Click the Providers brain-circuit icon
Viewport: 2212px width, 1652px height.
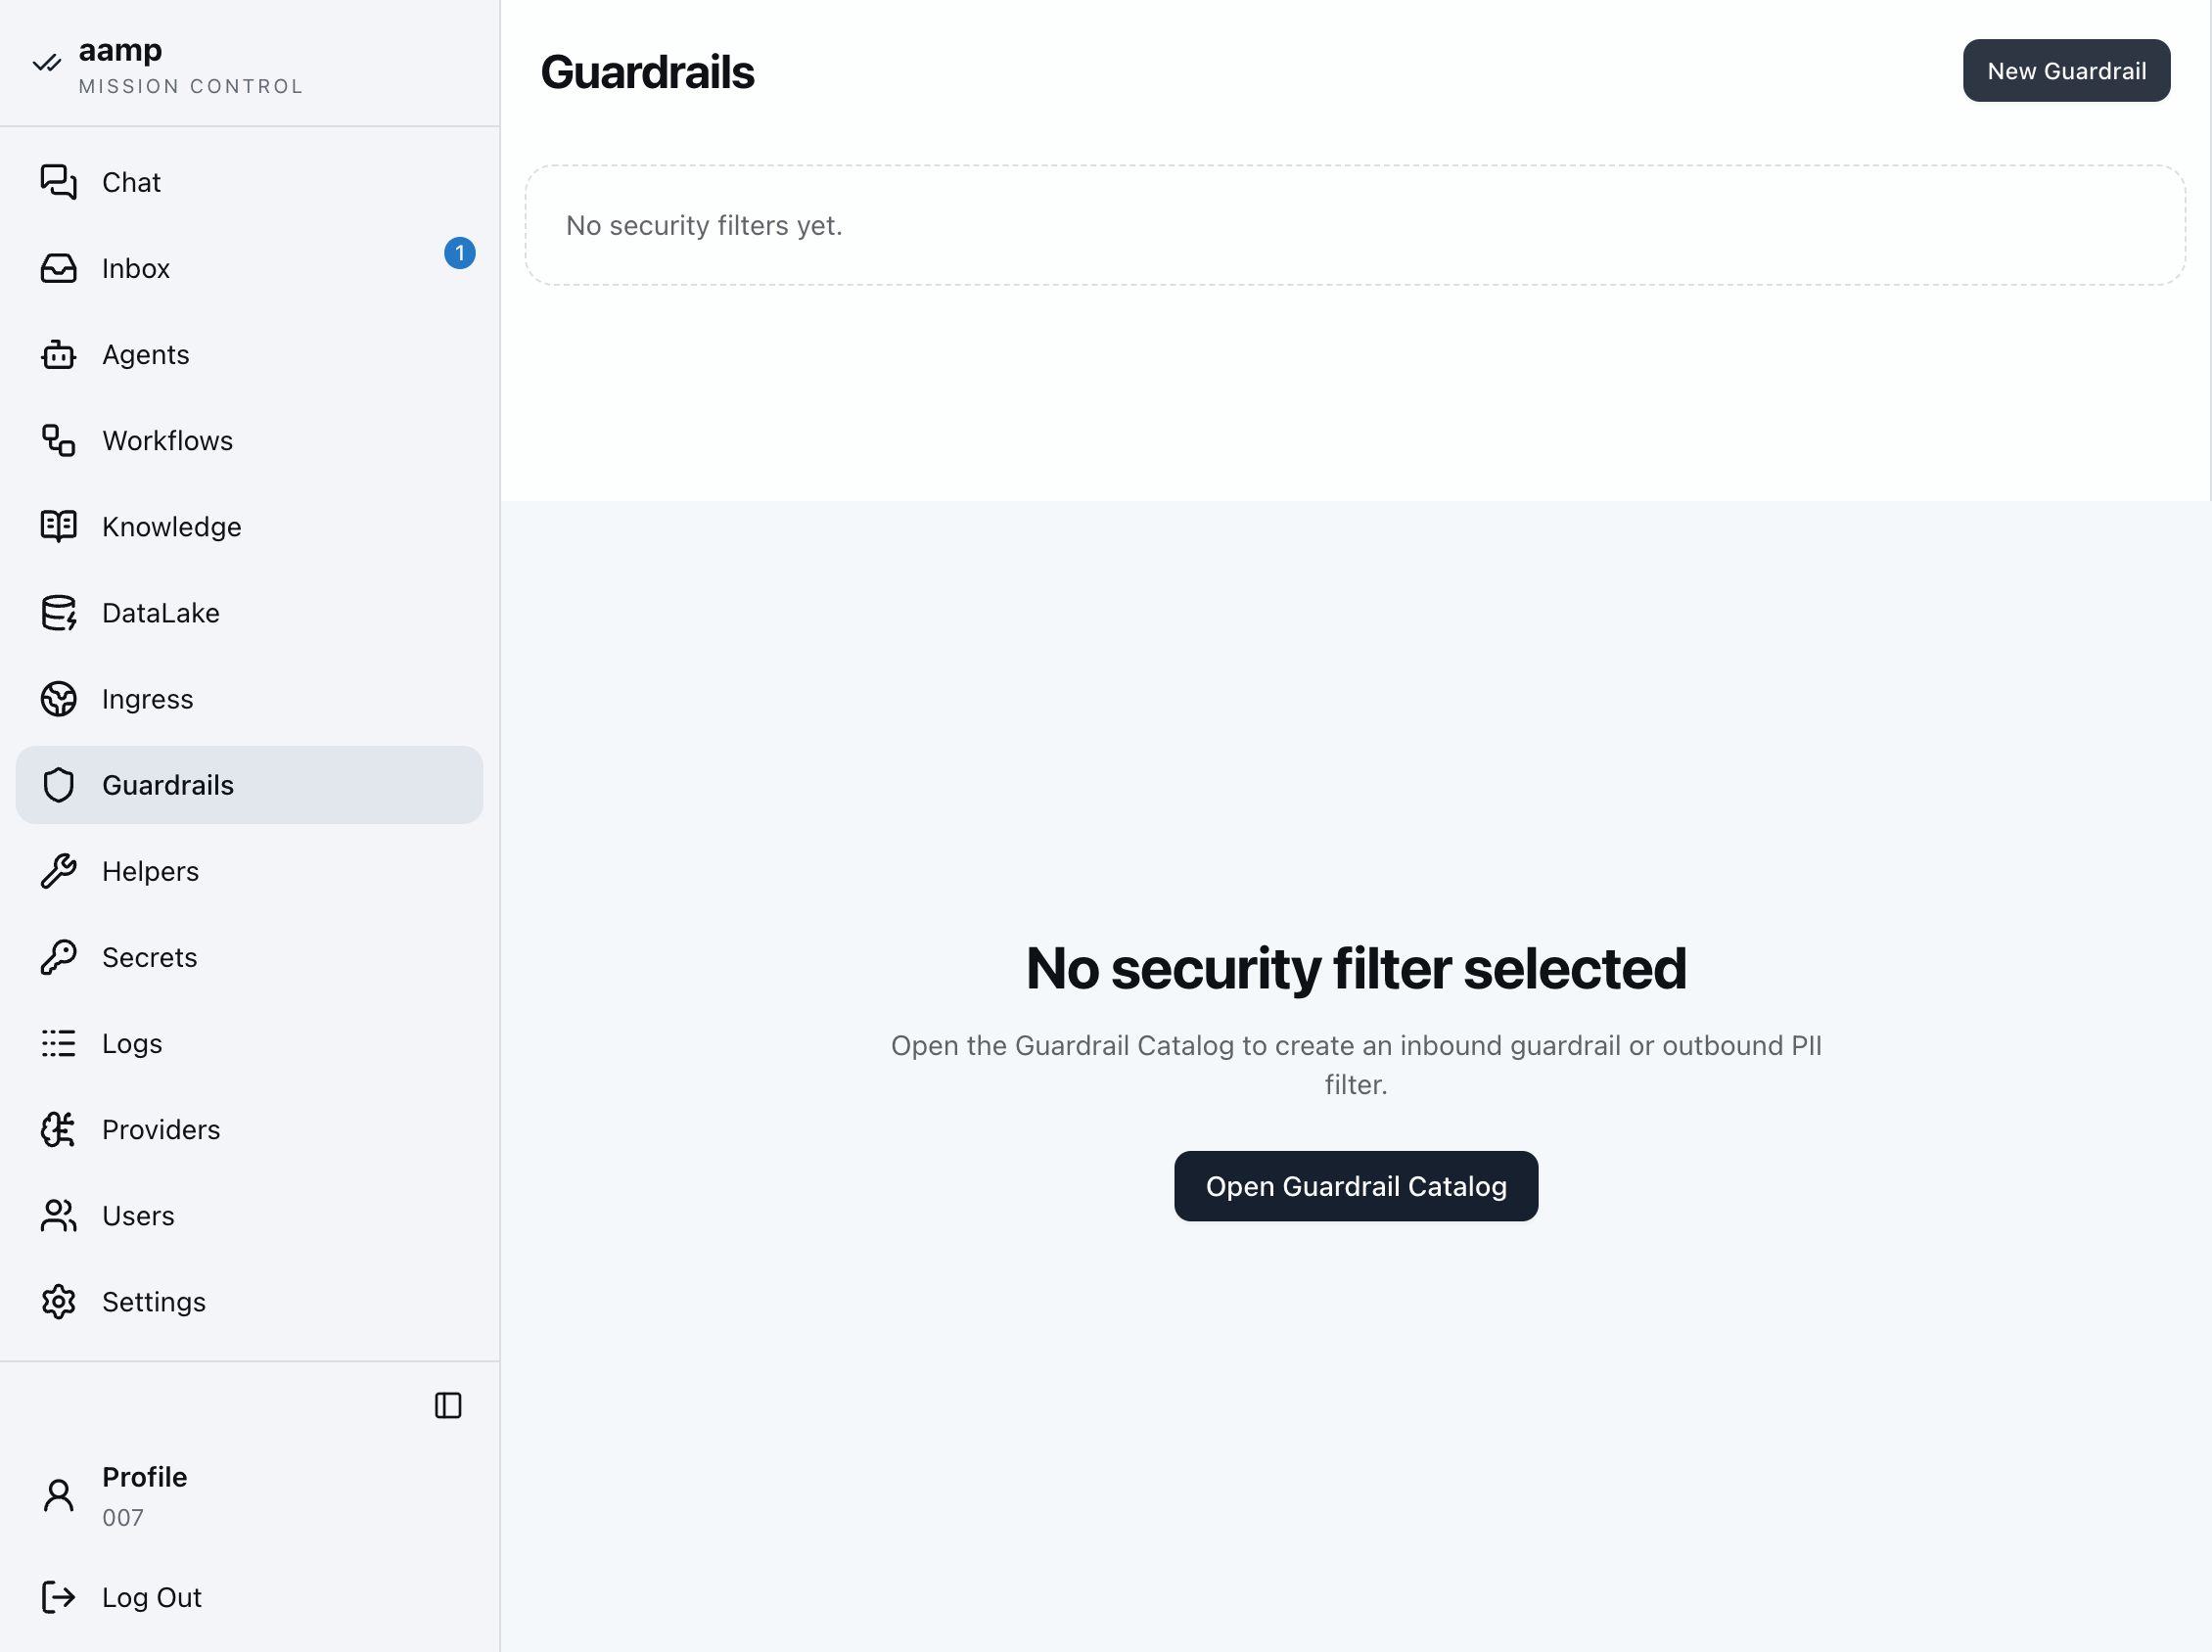pyautogui.click(x=58, y=1129)
